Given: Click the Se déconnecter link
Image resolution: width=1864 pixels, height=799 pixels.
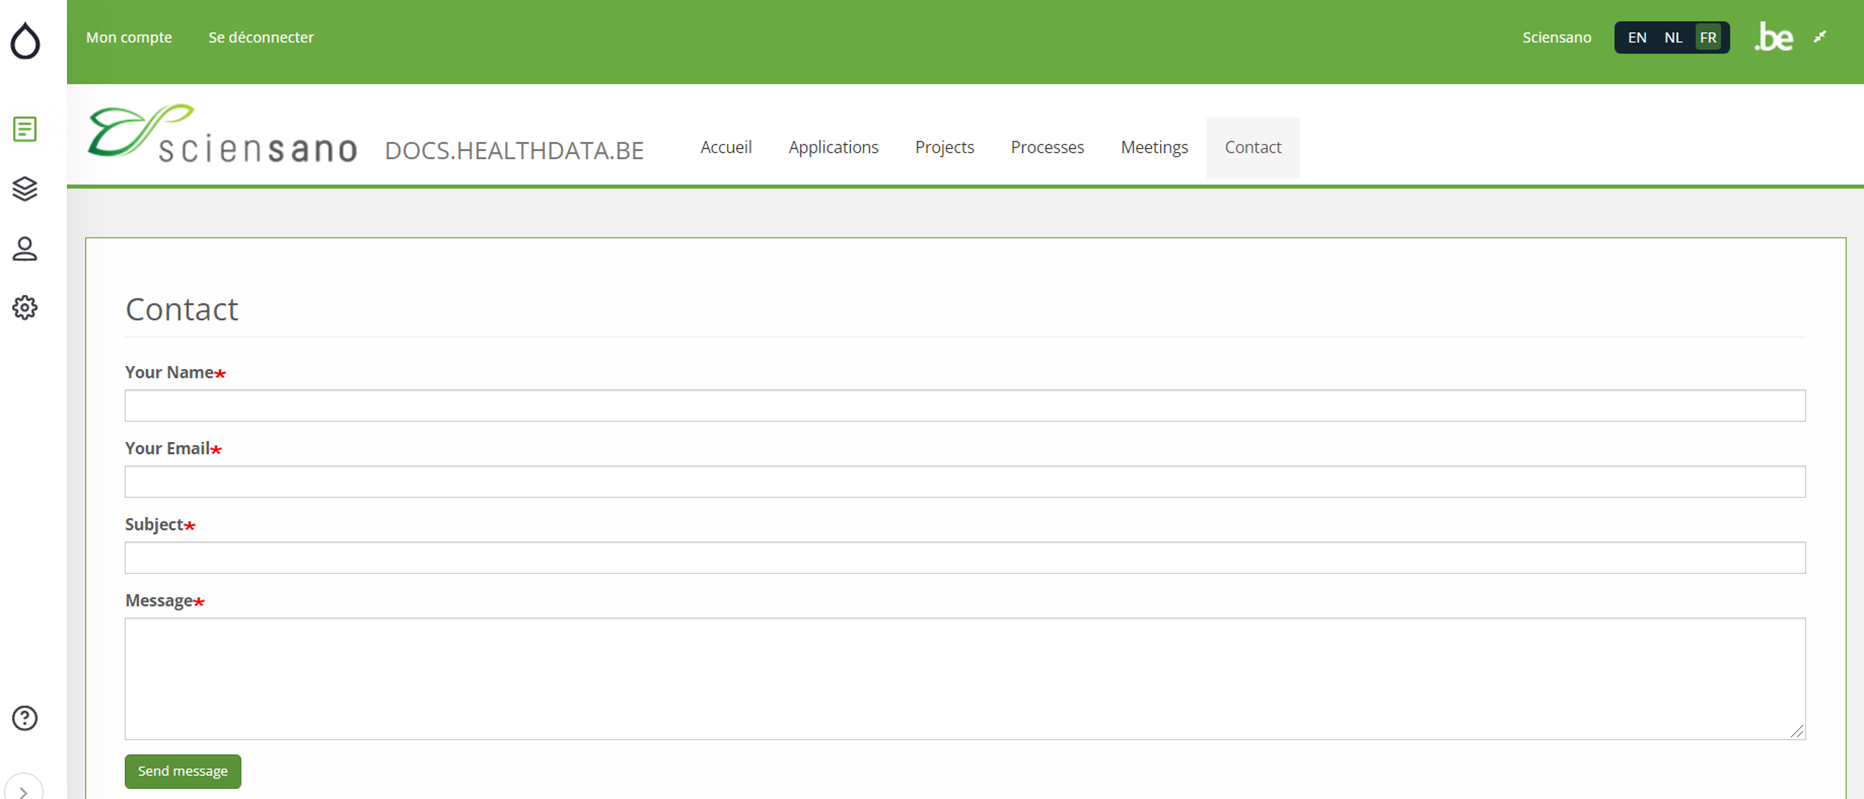Looking at the screenshot, I should coord(261,37).
